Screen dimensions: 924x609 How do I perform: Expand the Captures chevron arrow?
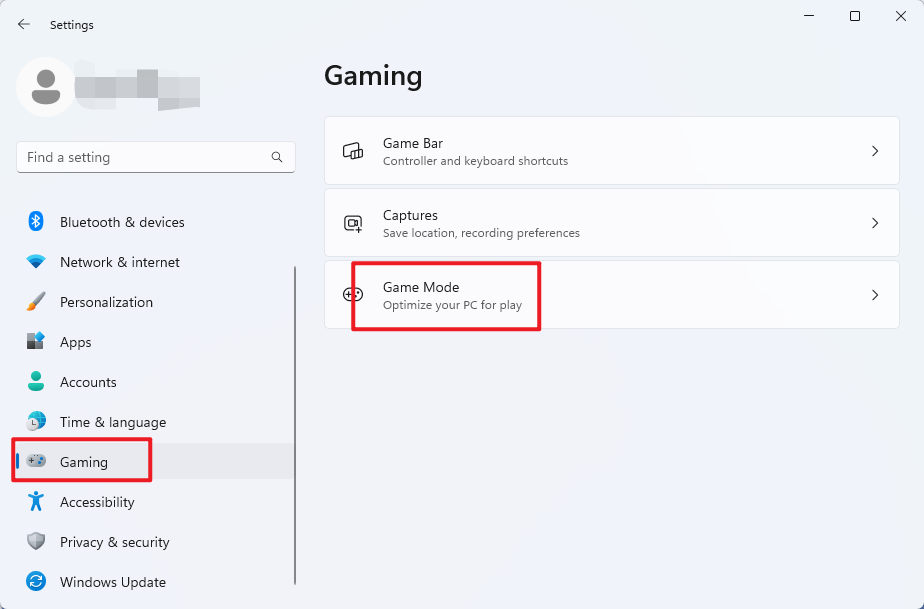(875, 223)
